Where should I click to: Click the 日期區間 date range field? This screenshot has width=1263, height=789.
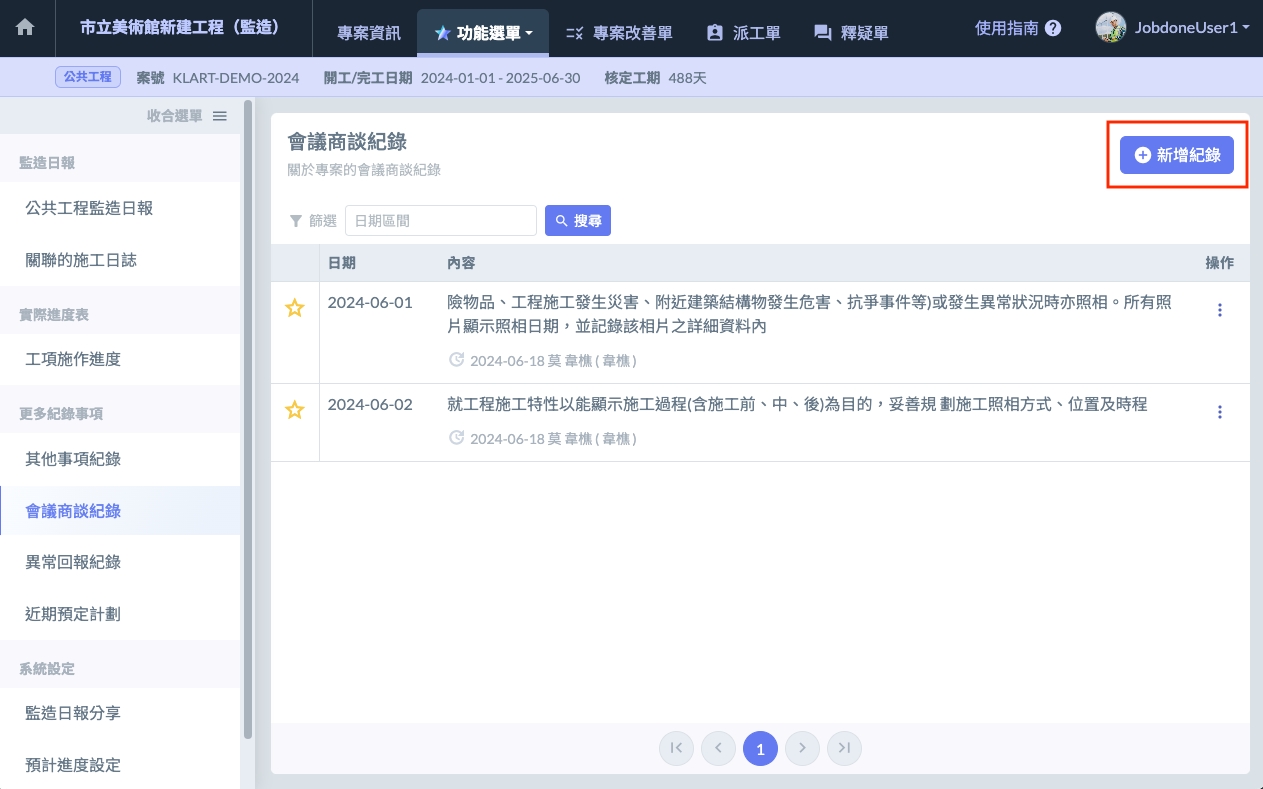coord(440,221)
